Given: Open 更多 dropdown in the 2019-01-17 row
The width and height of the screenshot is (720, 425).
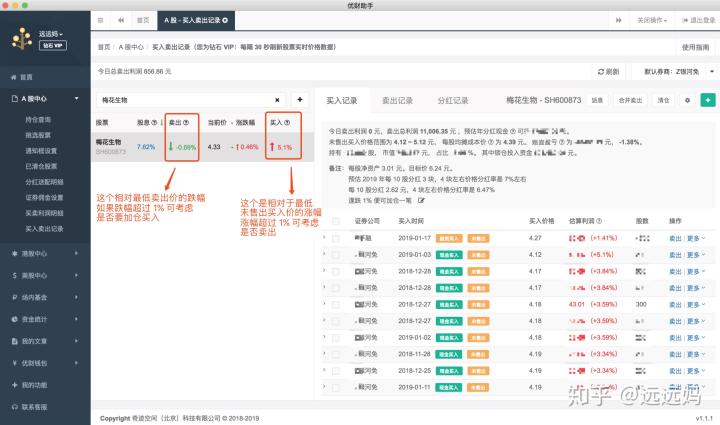Looking at the screenshot, I should point(696,238).
